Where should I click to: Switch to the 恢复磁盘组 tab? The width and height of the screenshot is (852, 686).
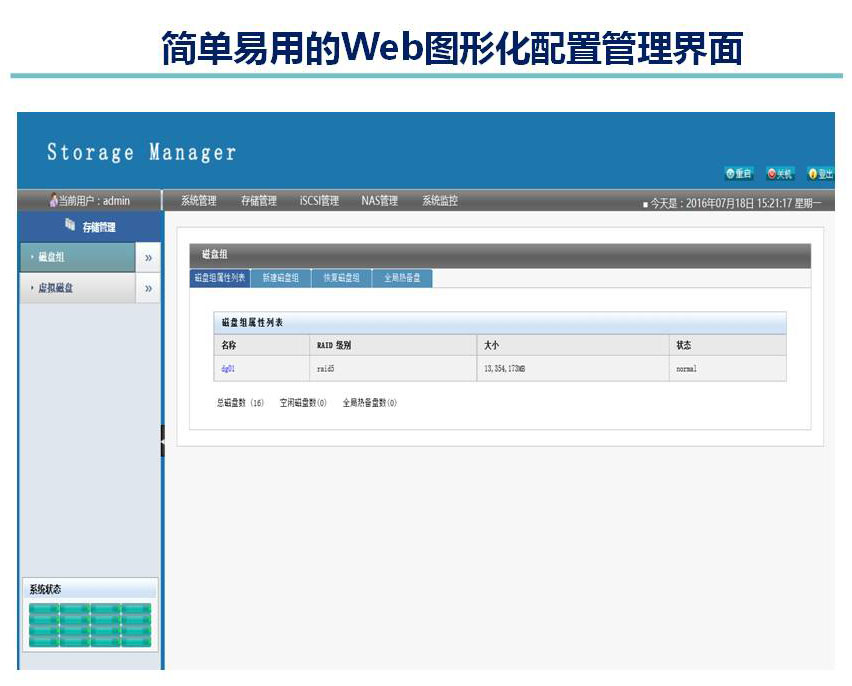pos(341,278)
